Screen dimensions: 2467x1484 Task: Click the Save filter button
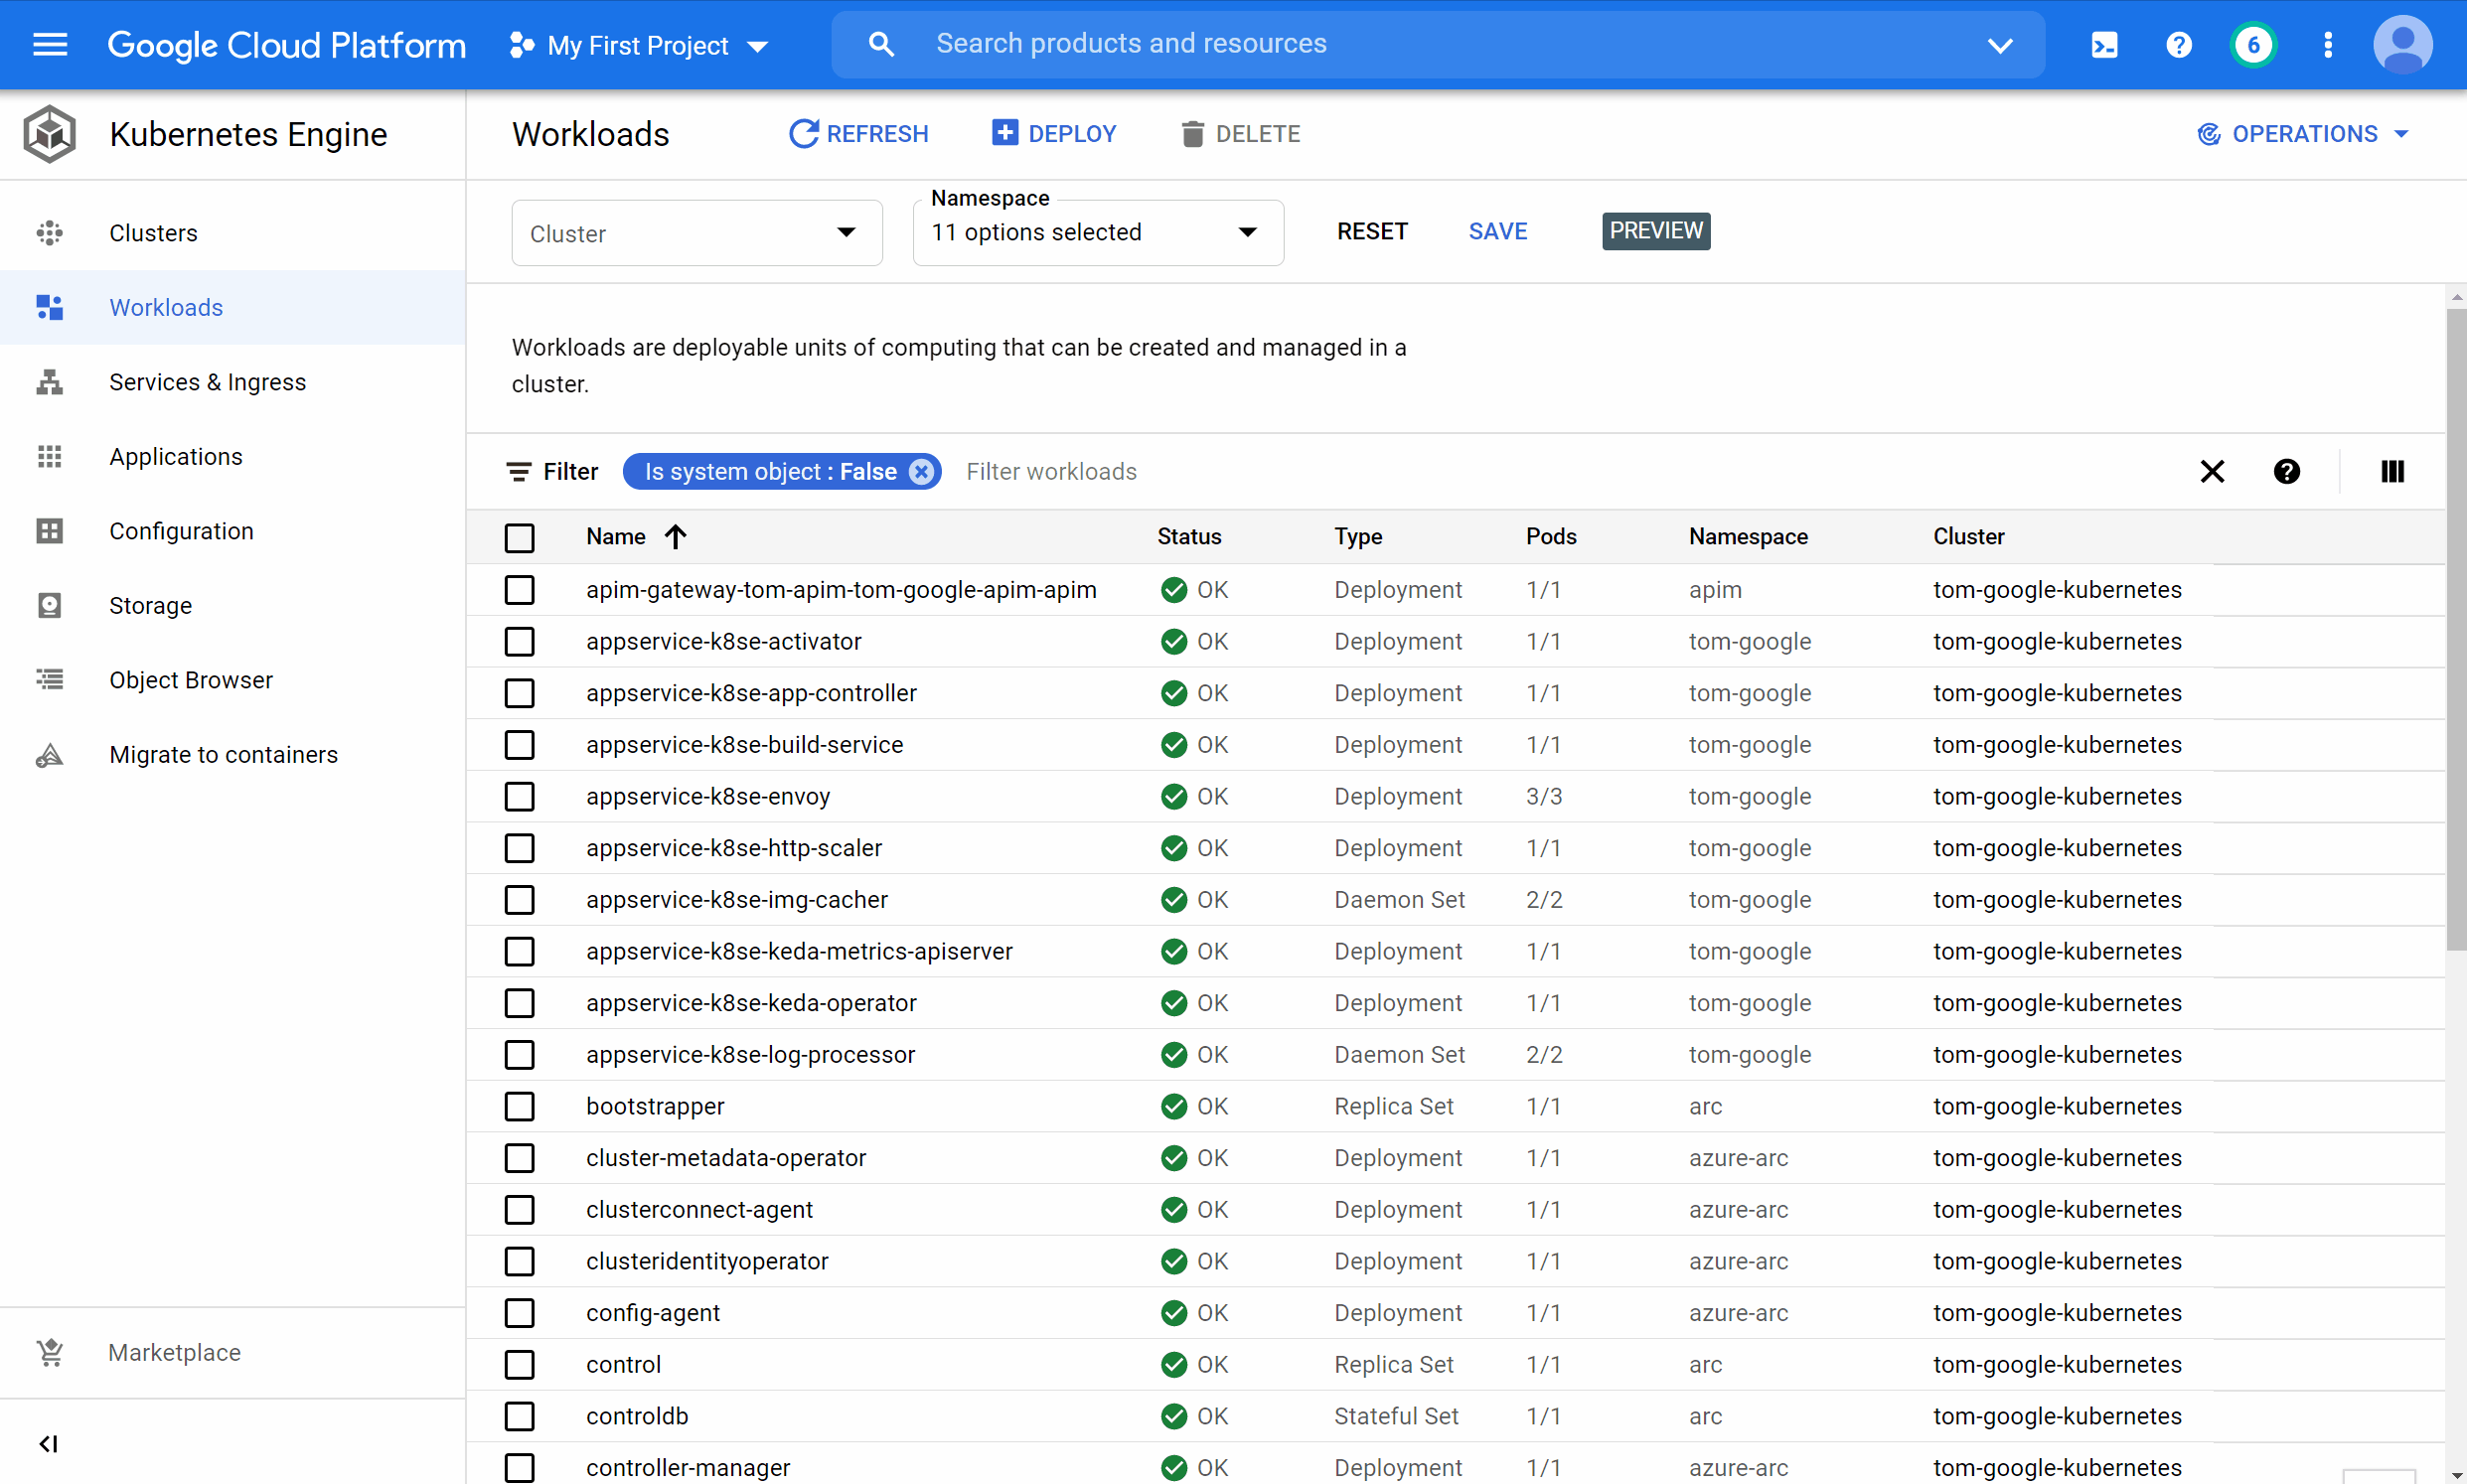tap(1497, 231)
